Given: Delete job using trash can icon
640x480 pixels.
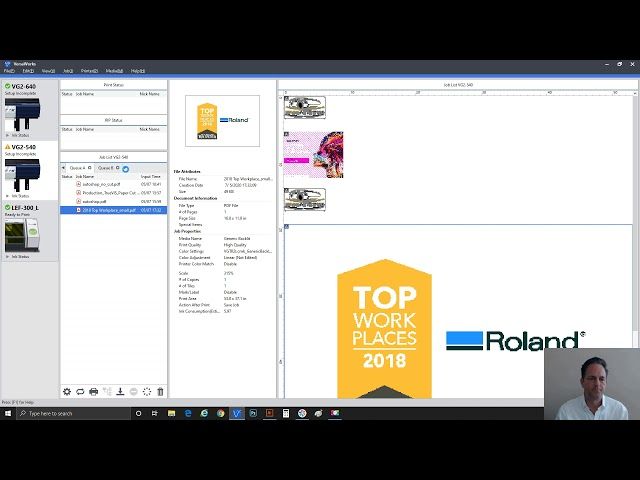Looking at the screenshot, I should click(160, 391).
